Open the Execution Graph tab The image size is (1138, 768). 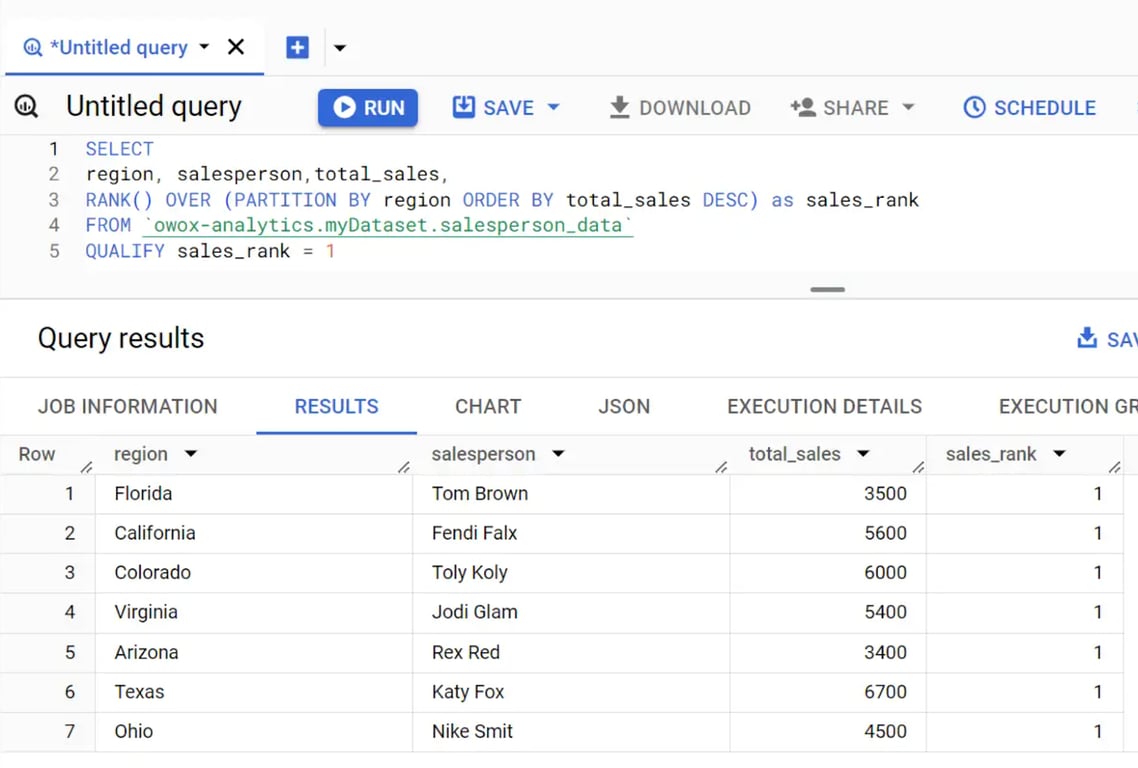1068,407
